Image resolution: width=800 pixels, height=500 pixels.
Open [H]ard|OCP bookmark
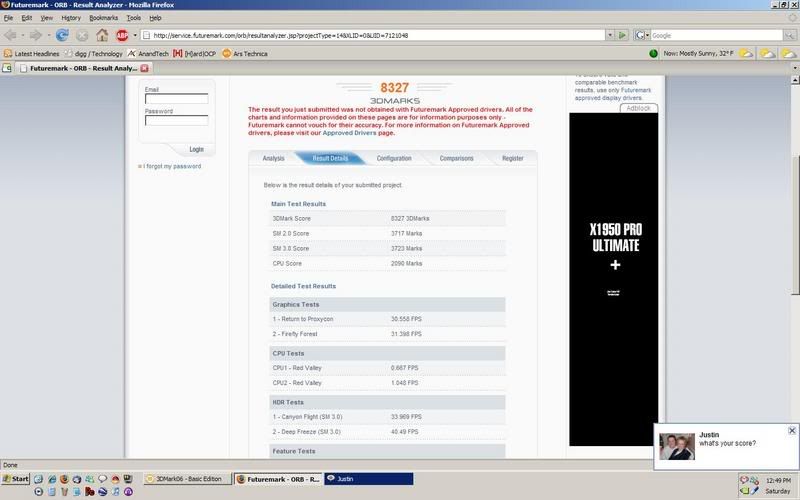pos(194,53)
